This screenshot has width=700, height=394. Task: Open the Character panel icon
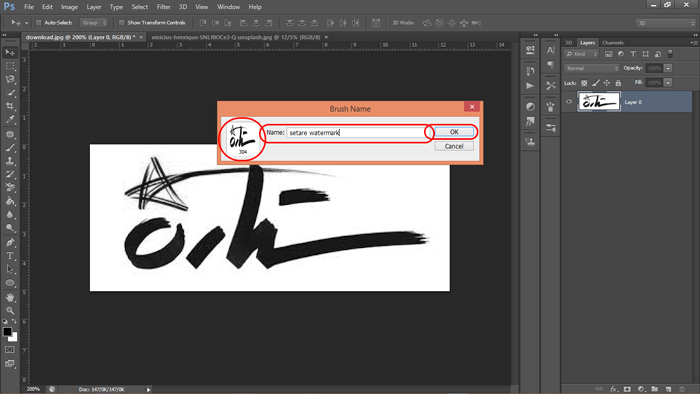tap(550, 50)
